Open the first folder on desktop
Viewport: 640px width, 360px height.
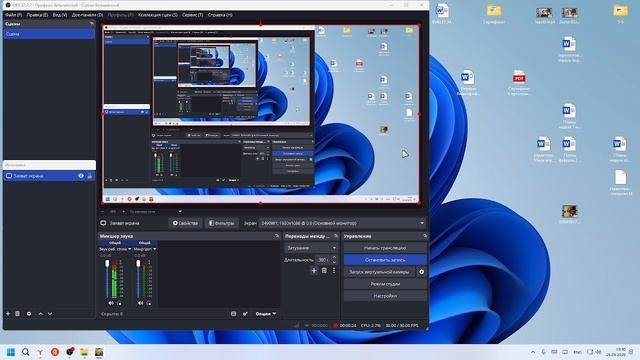point(493,13)
